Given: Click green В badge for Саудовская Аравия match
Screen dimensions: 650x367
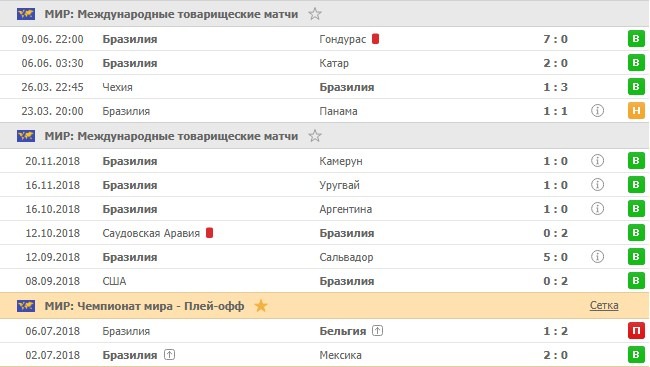Looking at the screenshot, I should (636, 233).
